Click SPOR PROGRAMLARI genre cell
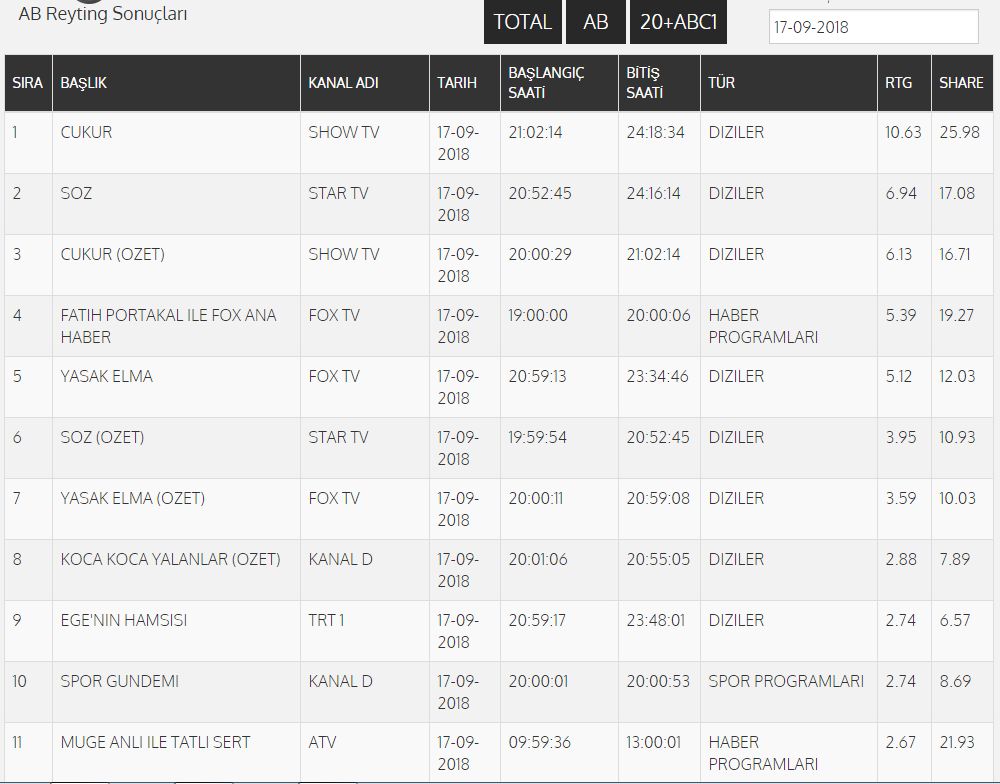The height and width of the screenshot is (784, 1000). pos(786,681)
